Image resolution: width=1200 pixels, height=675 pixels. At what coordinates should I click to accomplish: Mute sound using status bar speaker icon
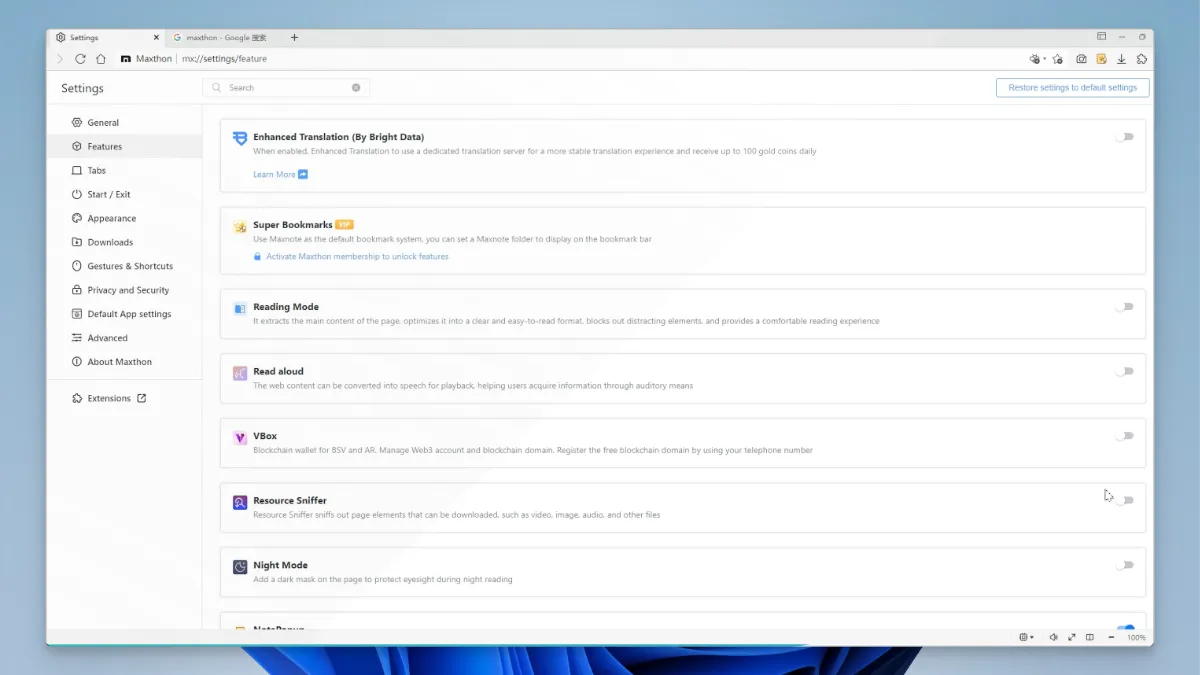1053,637
